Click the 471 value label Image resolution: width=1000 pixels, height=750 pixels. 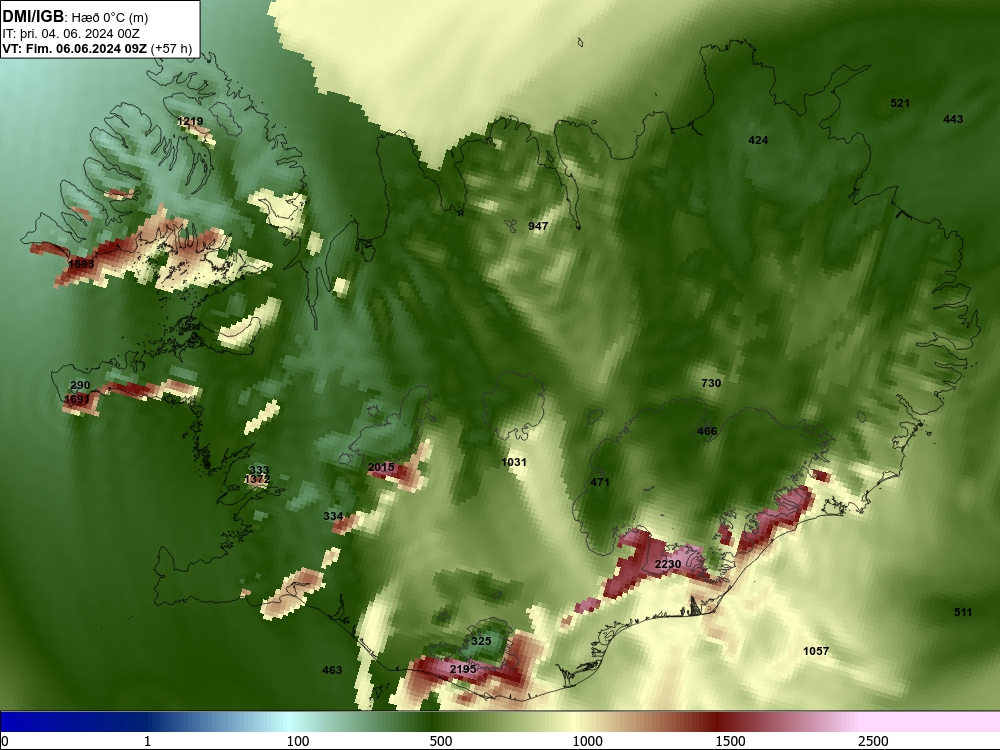click(599, 482)
